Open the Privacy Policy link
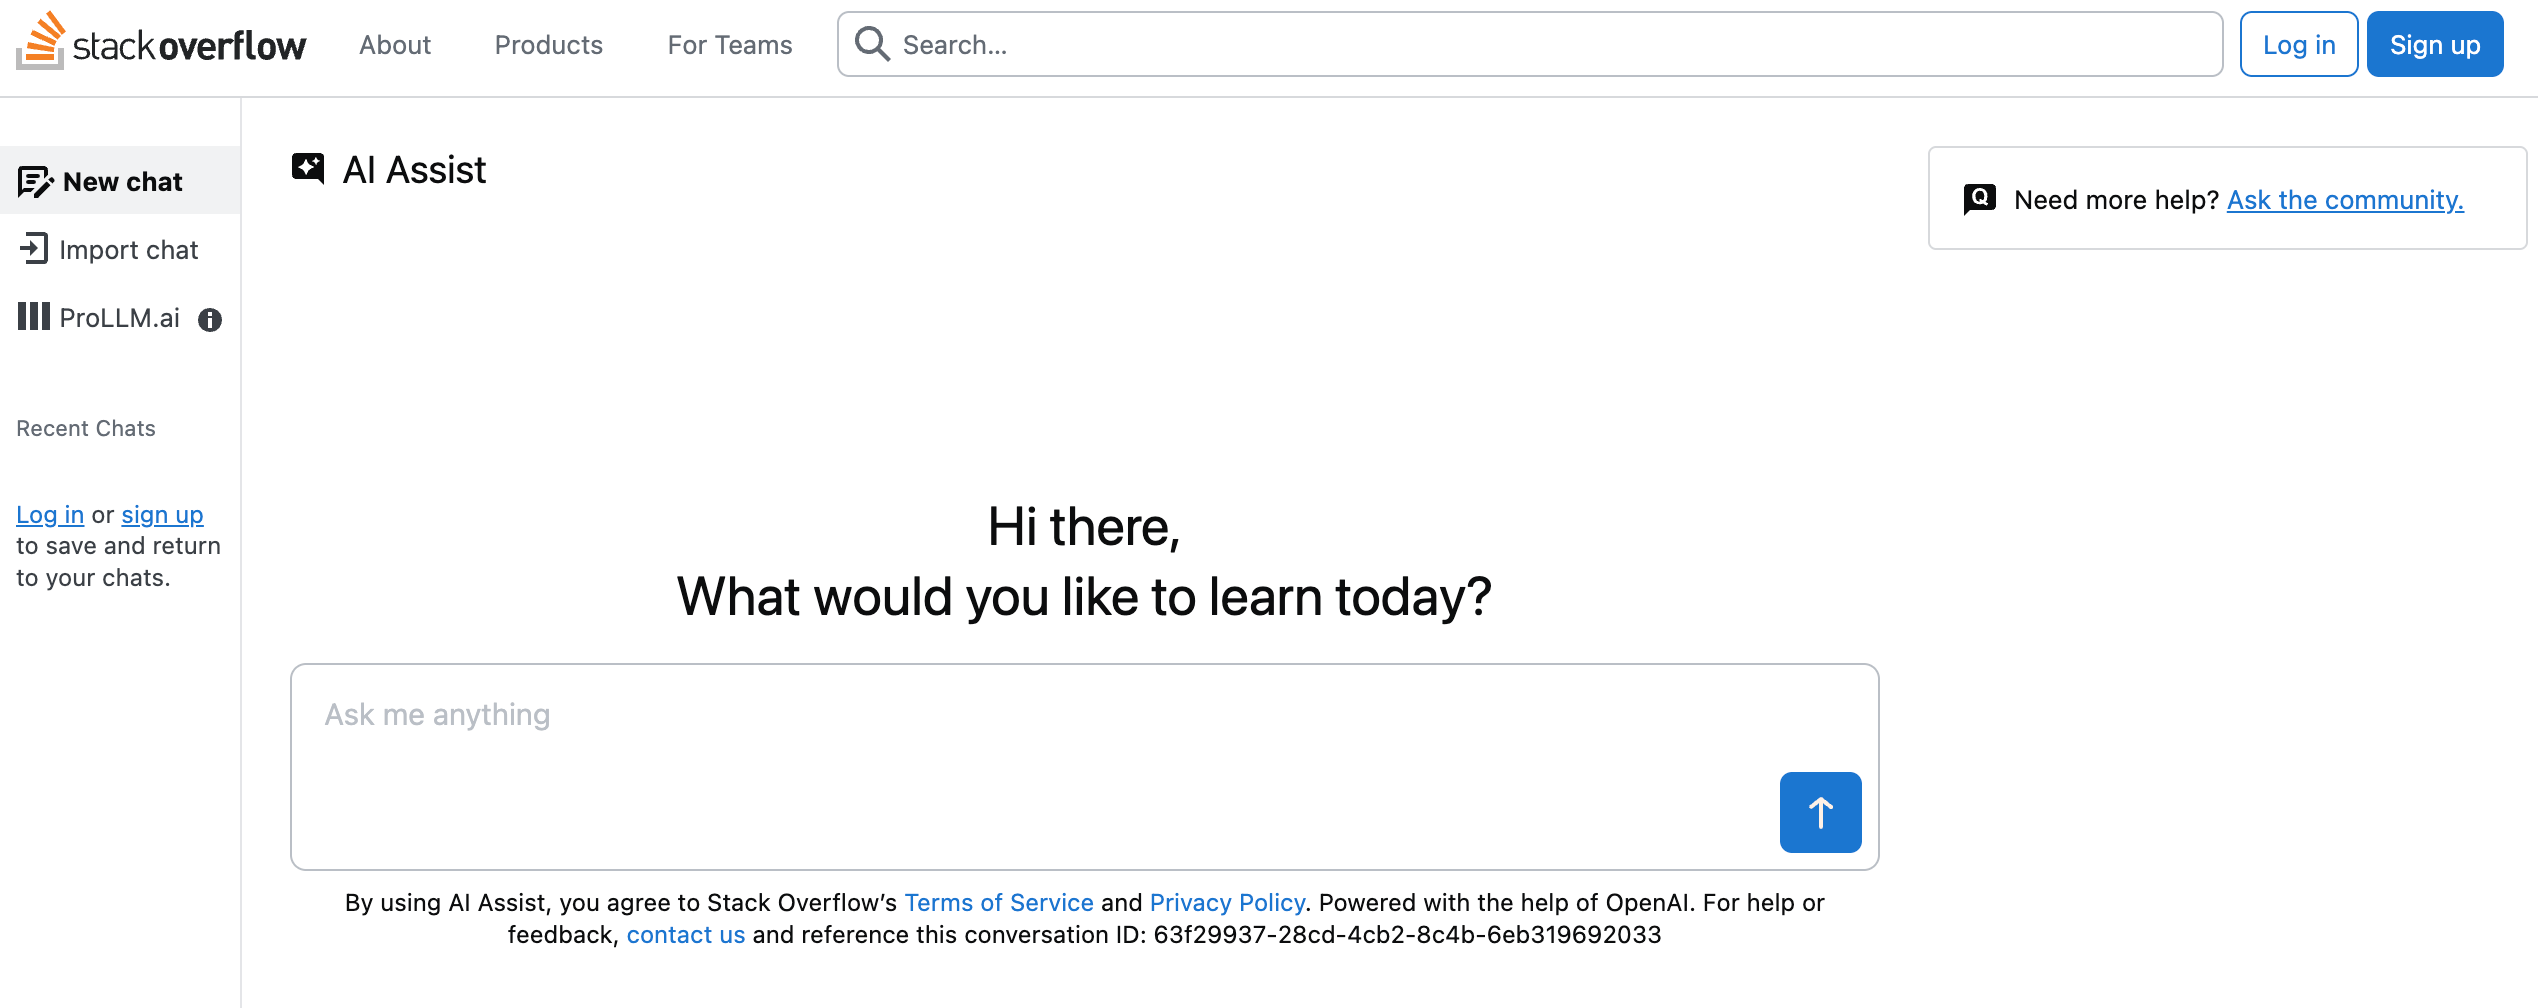Viewport: 2538px width, 1008px height. [x=1227, y=903]
